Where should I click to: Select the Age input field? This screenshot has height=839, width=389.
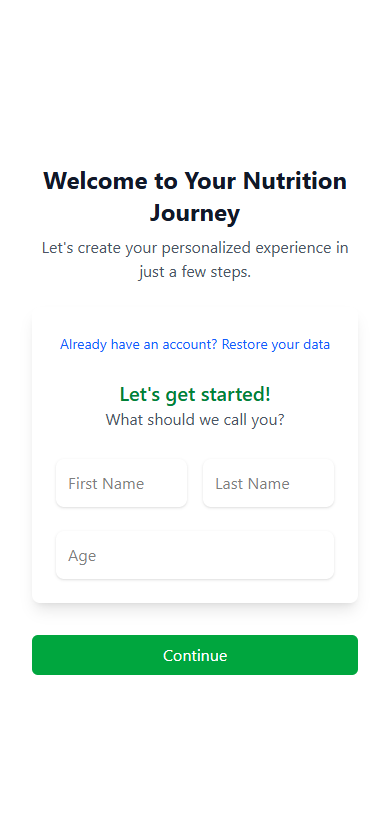195,555
